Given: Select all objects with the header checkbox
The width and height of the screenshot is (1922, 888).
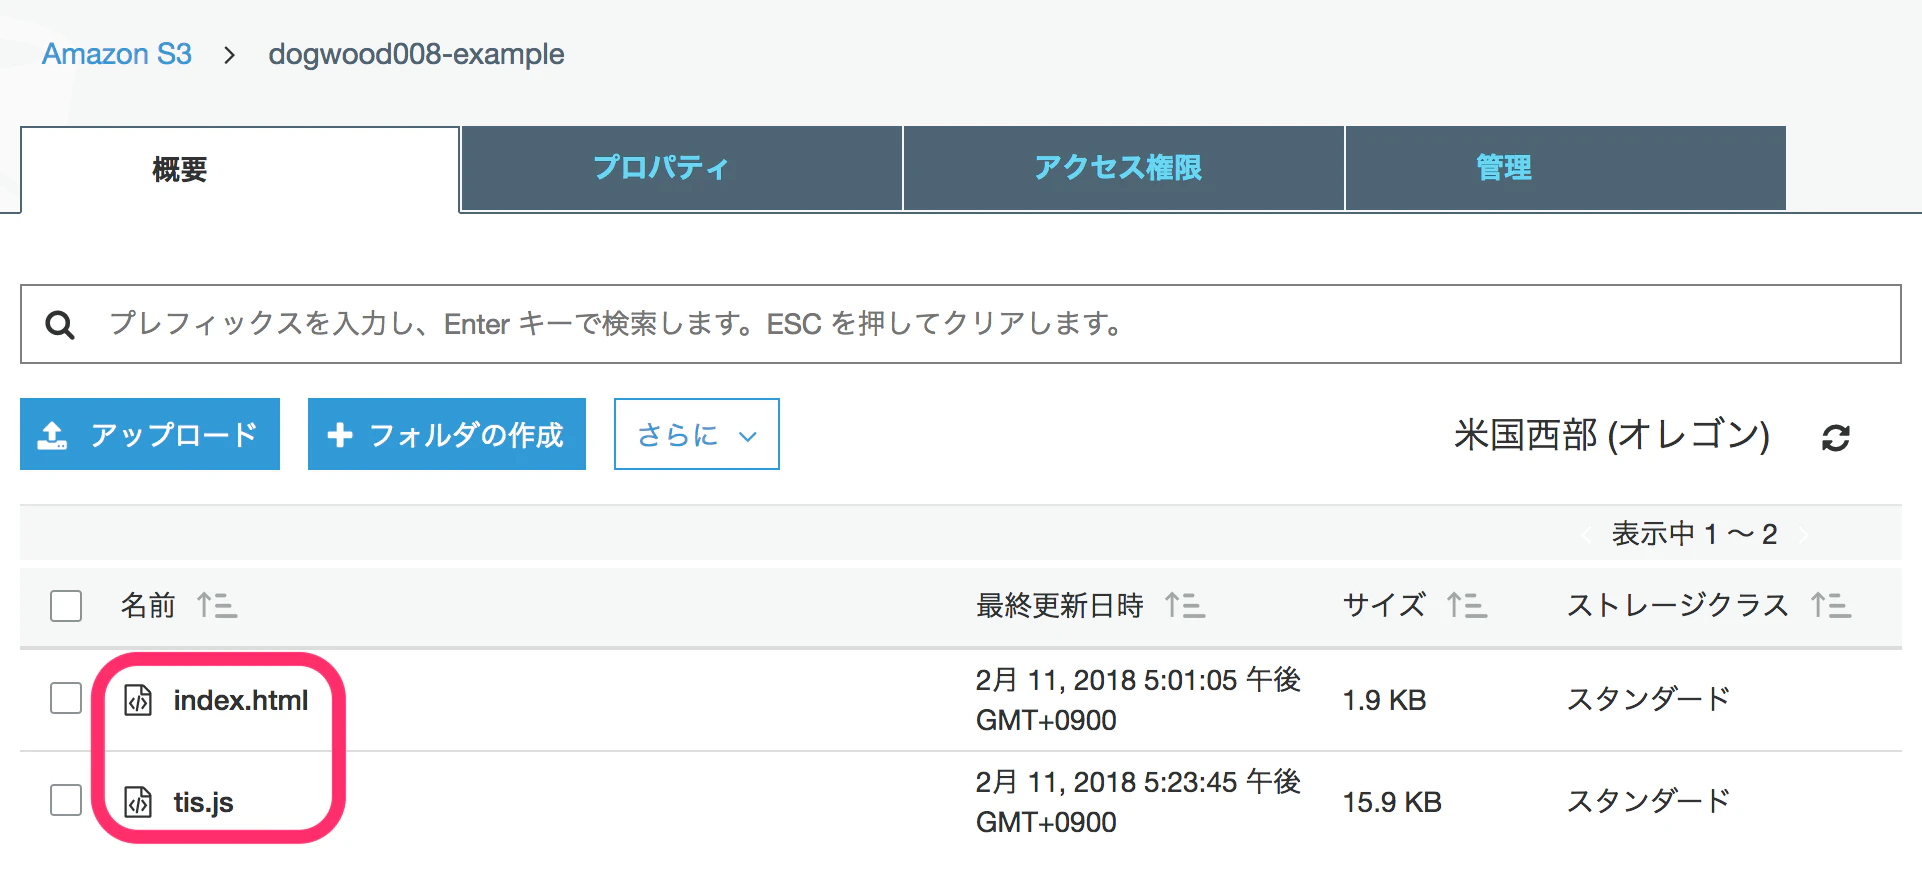Looking at the screenshot, I should (x=66, y=606).
